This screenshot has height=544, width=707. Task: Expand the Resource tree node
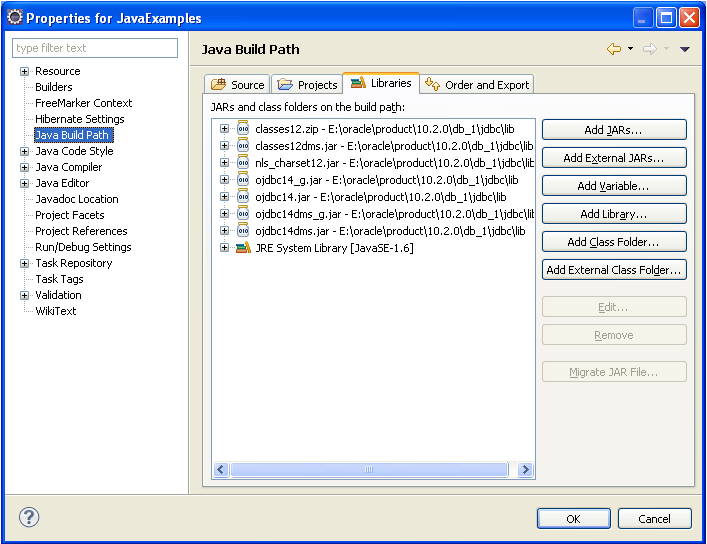[24, 71]
